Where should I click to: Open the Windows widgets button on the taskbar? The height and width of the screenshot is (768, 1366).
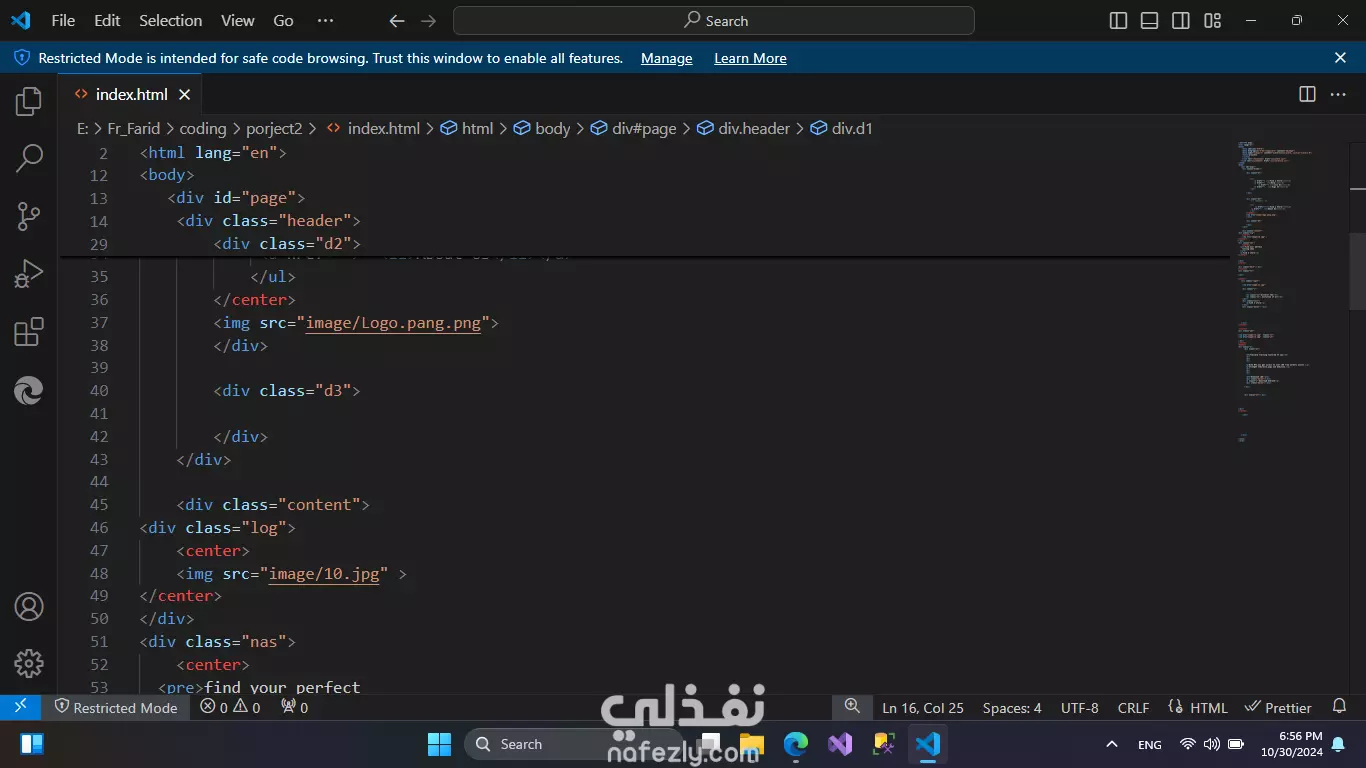[32, 744]
